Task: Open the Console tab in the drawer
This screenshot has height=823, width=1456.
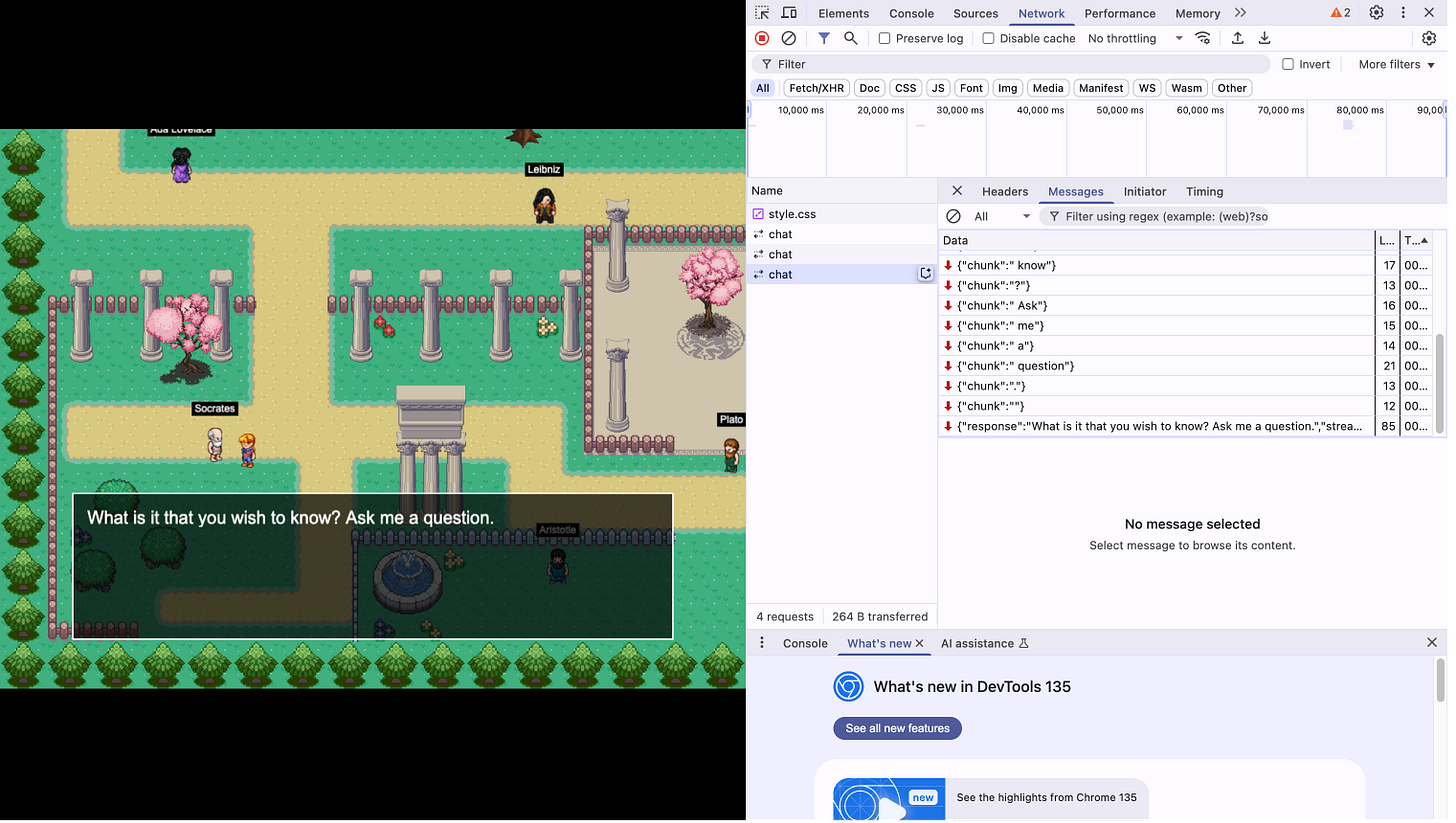Action: 805,643
